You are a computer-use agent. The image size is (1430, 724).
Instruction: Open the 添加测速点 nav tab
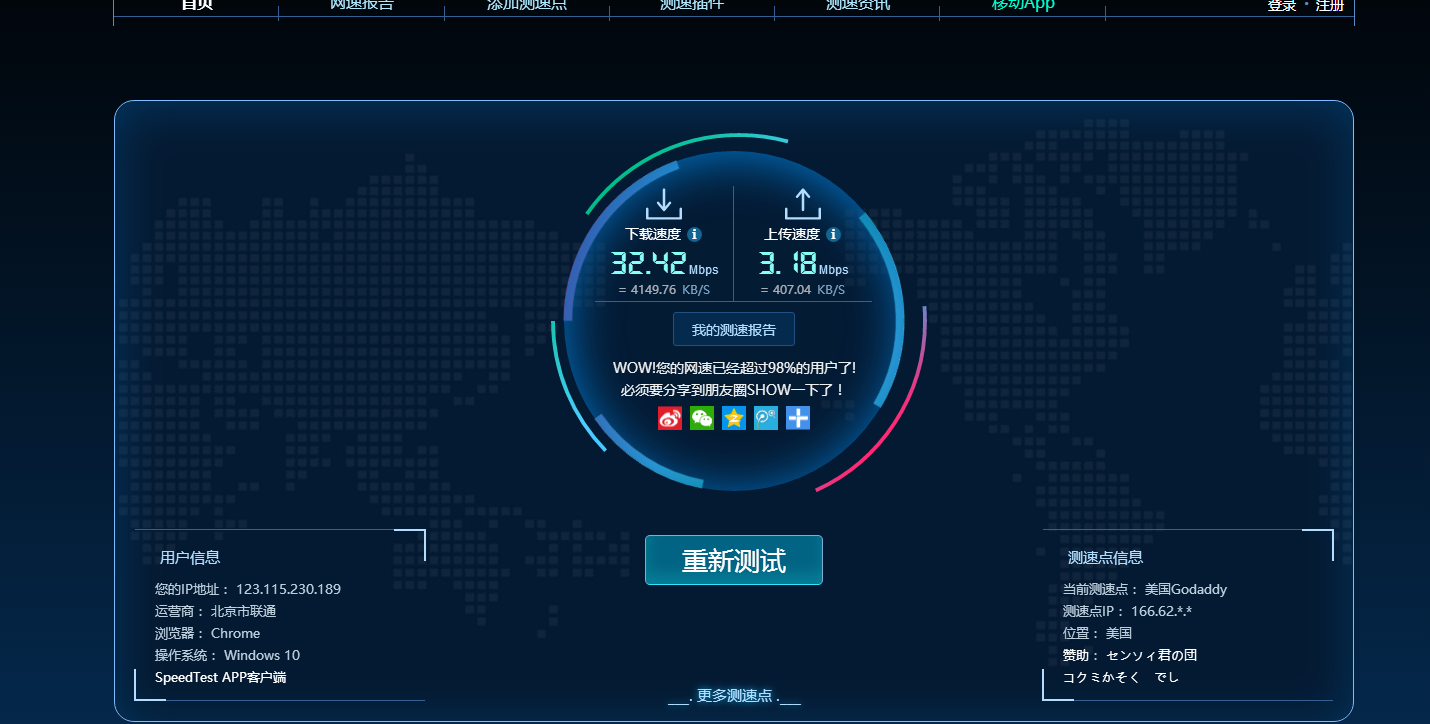coord(527,6)
